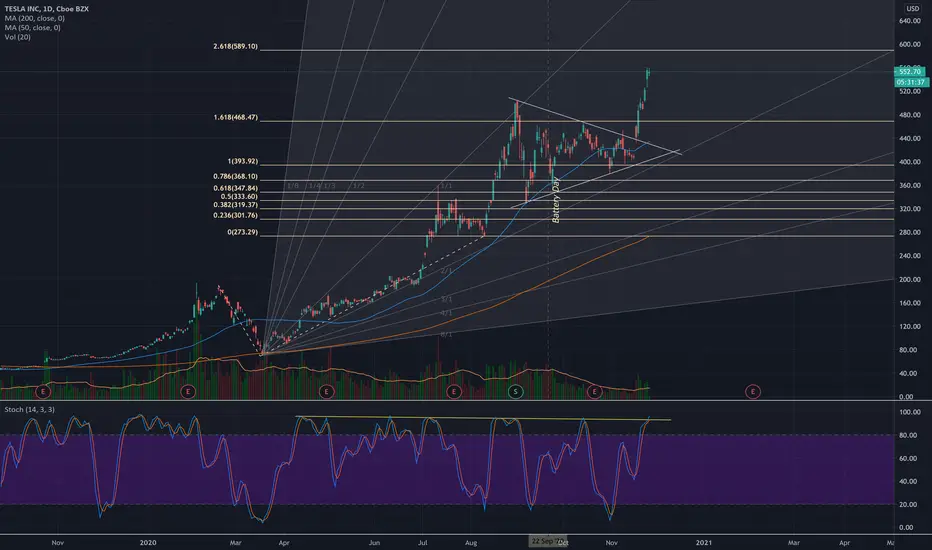Screen dimensions: 932x550
Task: Click the 0.382(319.37) Fibonacci level label
Action: tap(235, 205)
